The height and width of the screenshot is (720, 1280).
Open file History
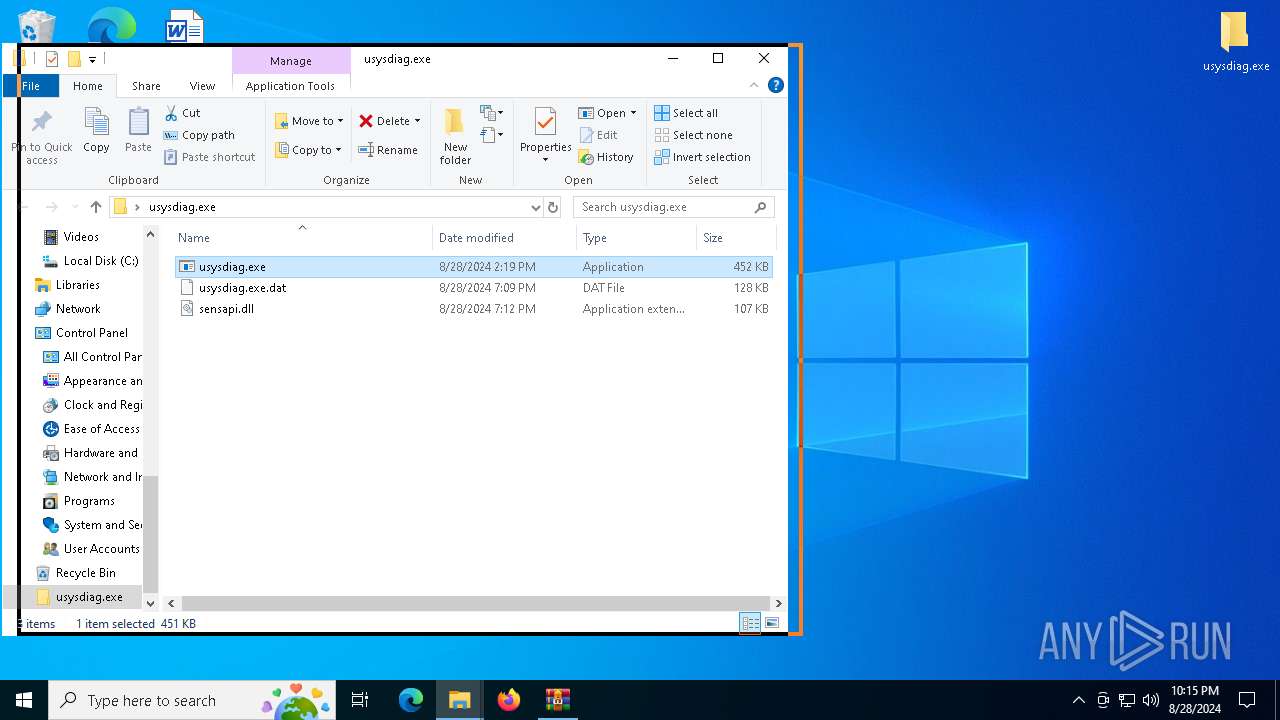tap(606, 157)
